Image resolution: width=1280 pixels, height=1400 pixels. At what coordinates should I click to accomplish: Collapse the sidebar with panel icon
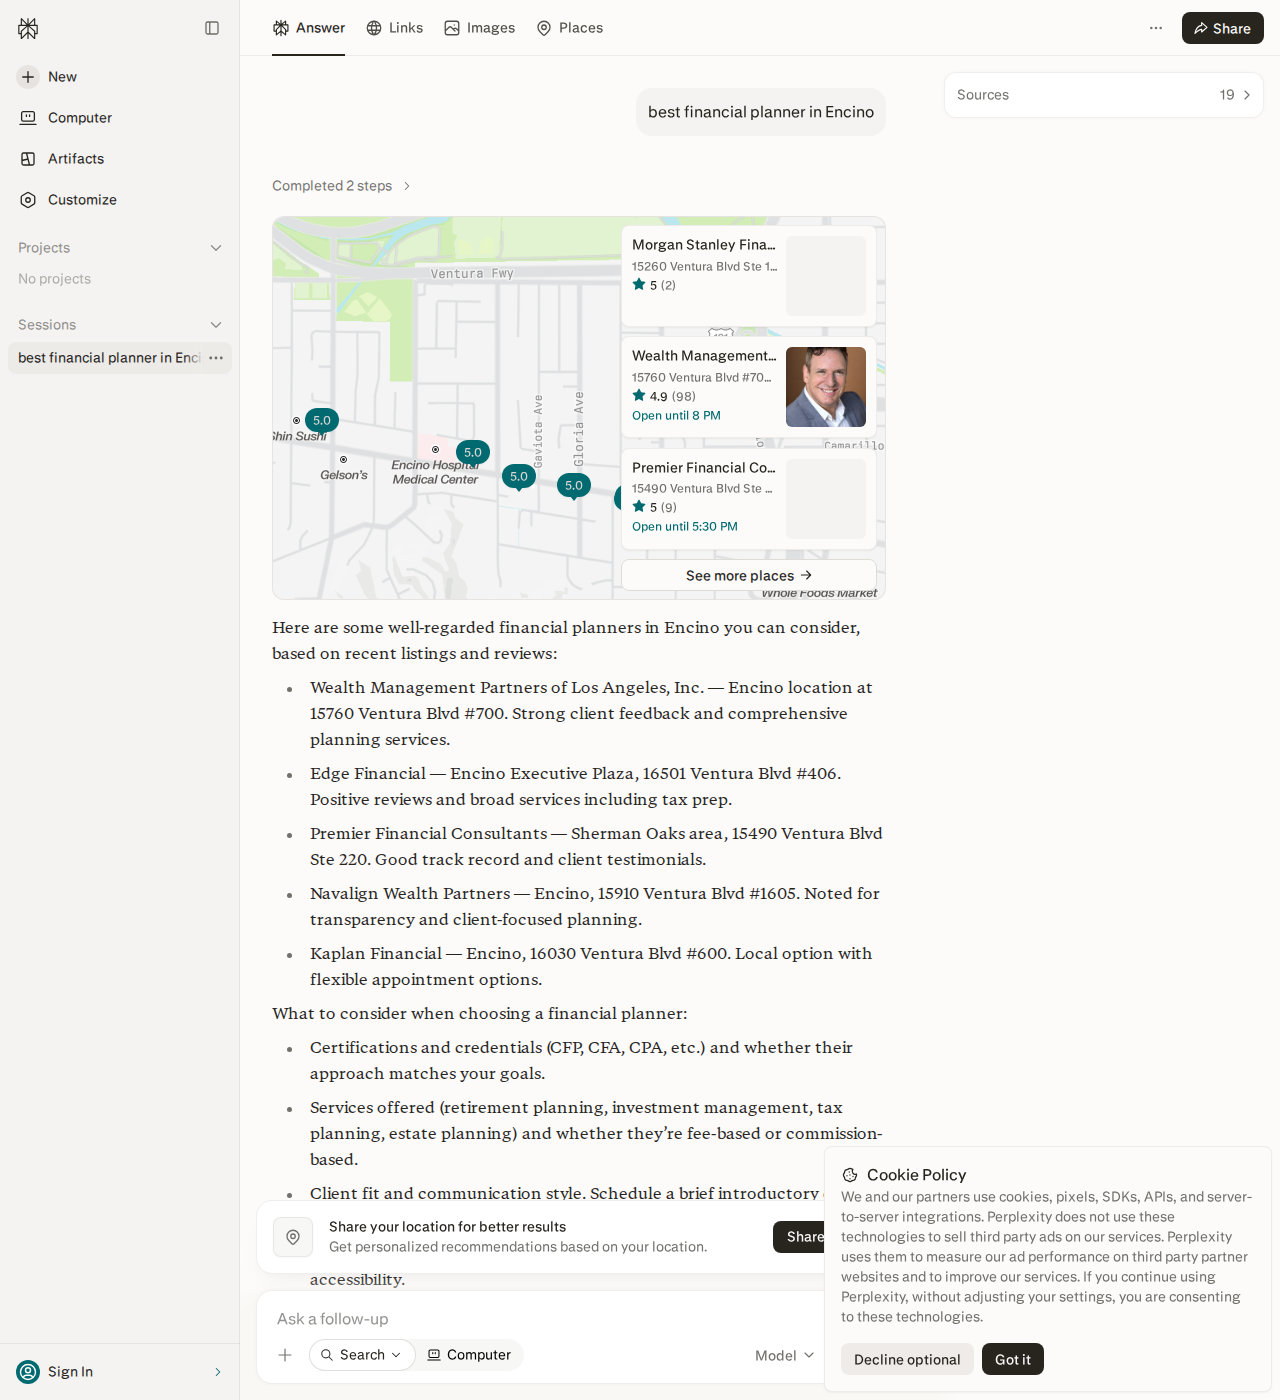pyautogui.click(x=212, y=28)
